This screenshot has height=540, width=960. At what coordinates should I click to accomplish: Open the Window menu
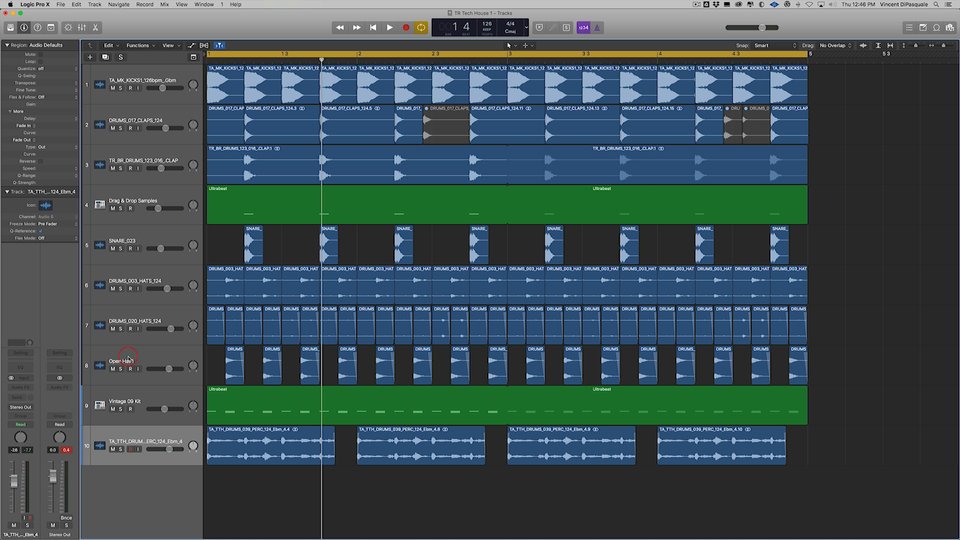click(204, 4)
